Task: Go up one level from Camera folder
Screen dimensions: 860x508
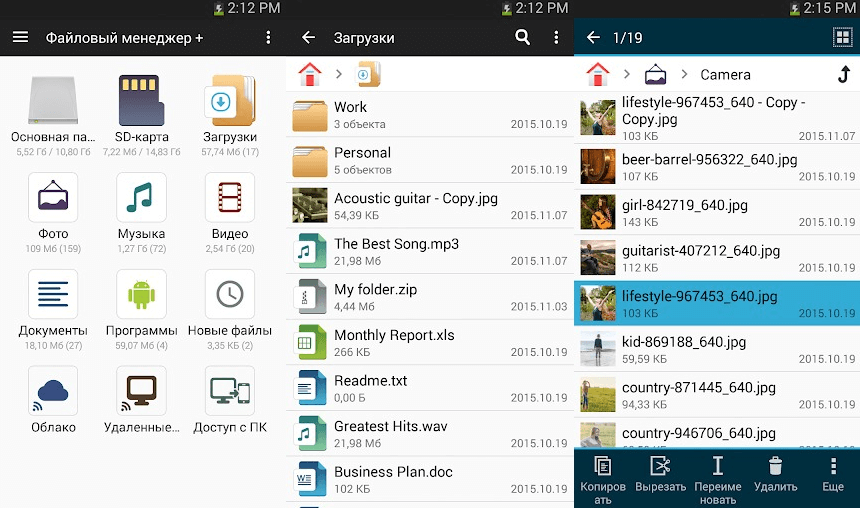Action: 842,74
